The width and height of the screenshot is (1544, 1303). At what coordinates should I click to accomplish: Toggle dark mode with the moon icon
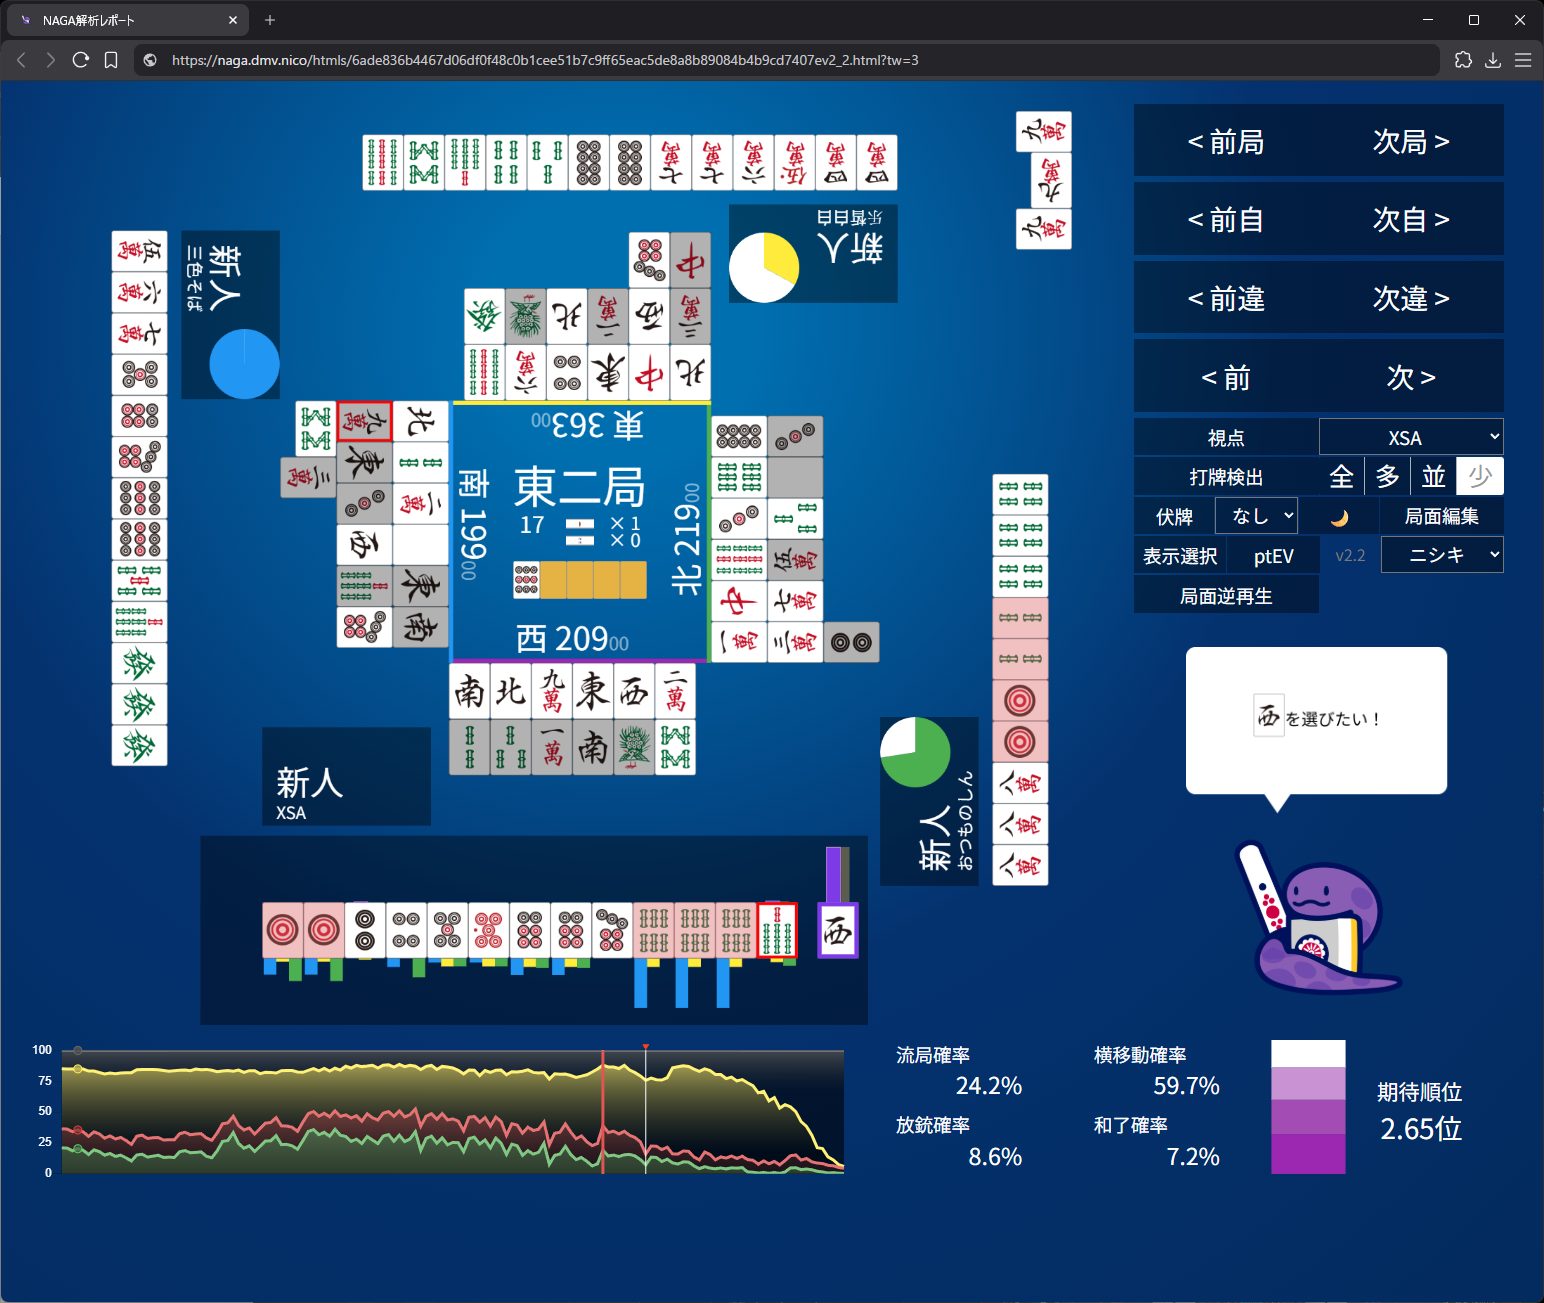click(x=1339, y=517)
